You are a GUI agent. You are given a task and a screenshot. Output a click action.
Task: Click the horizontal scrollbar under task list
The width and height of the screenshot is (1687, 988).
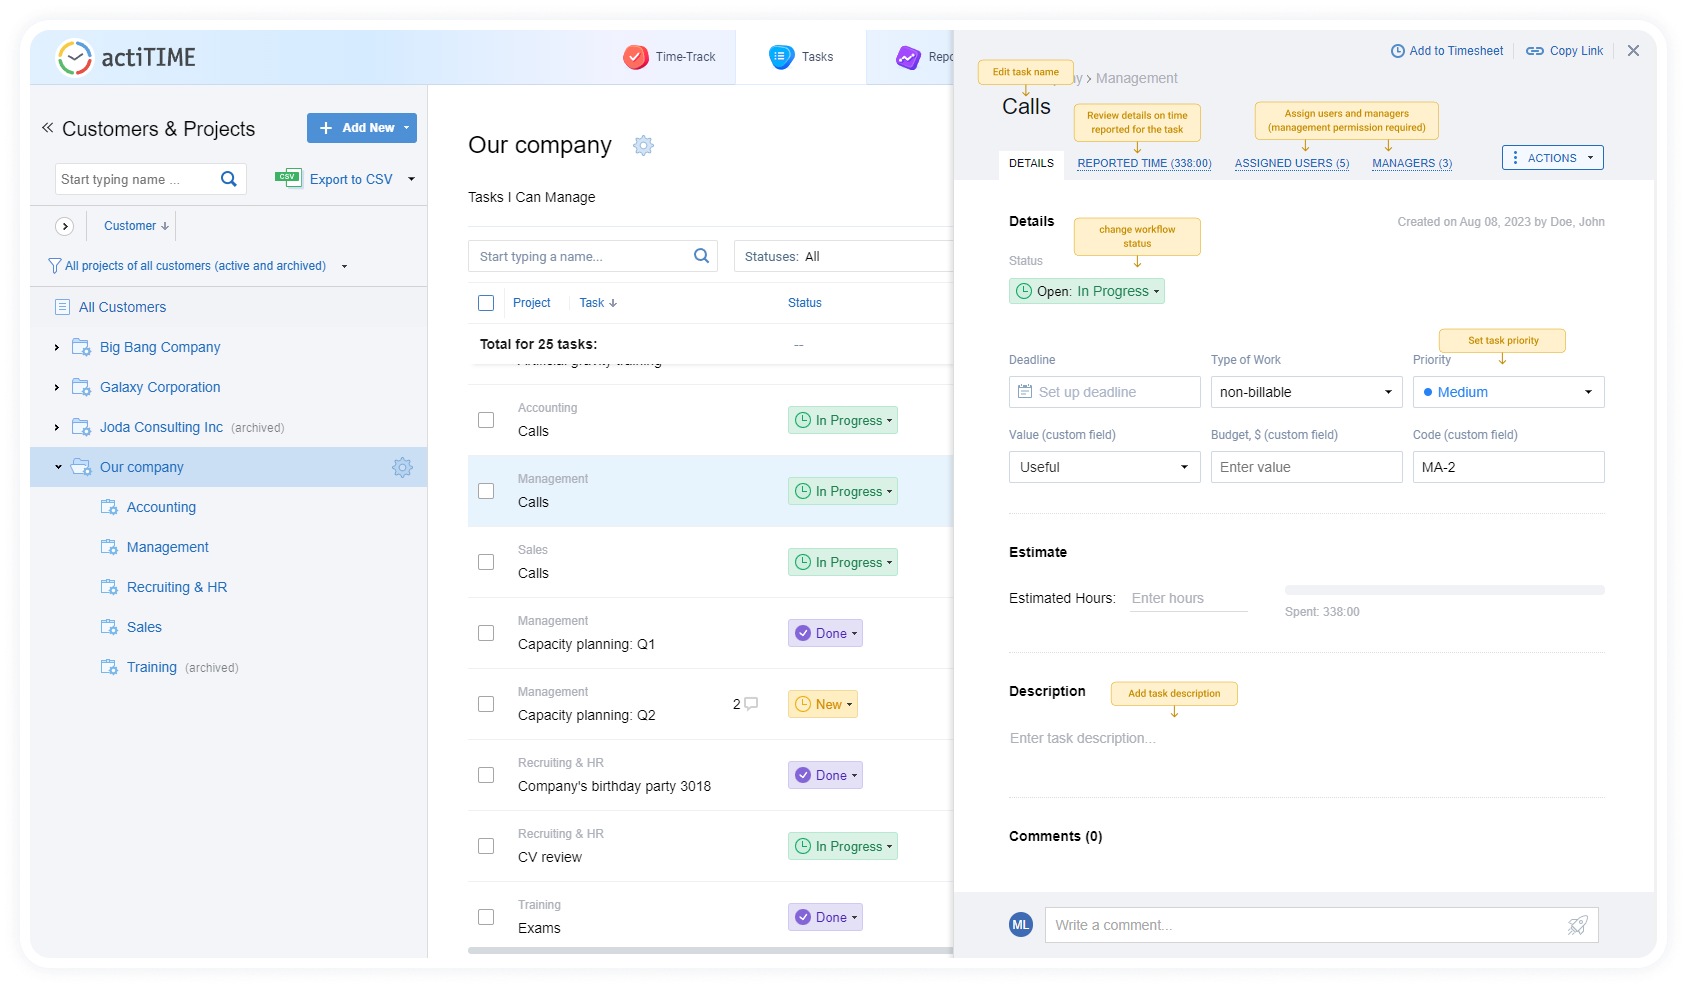[x=710, y=950]
